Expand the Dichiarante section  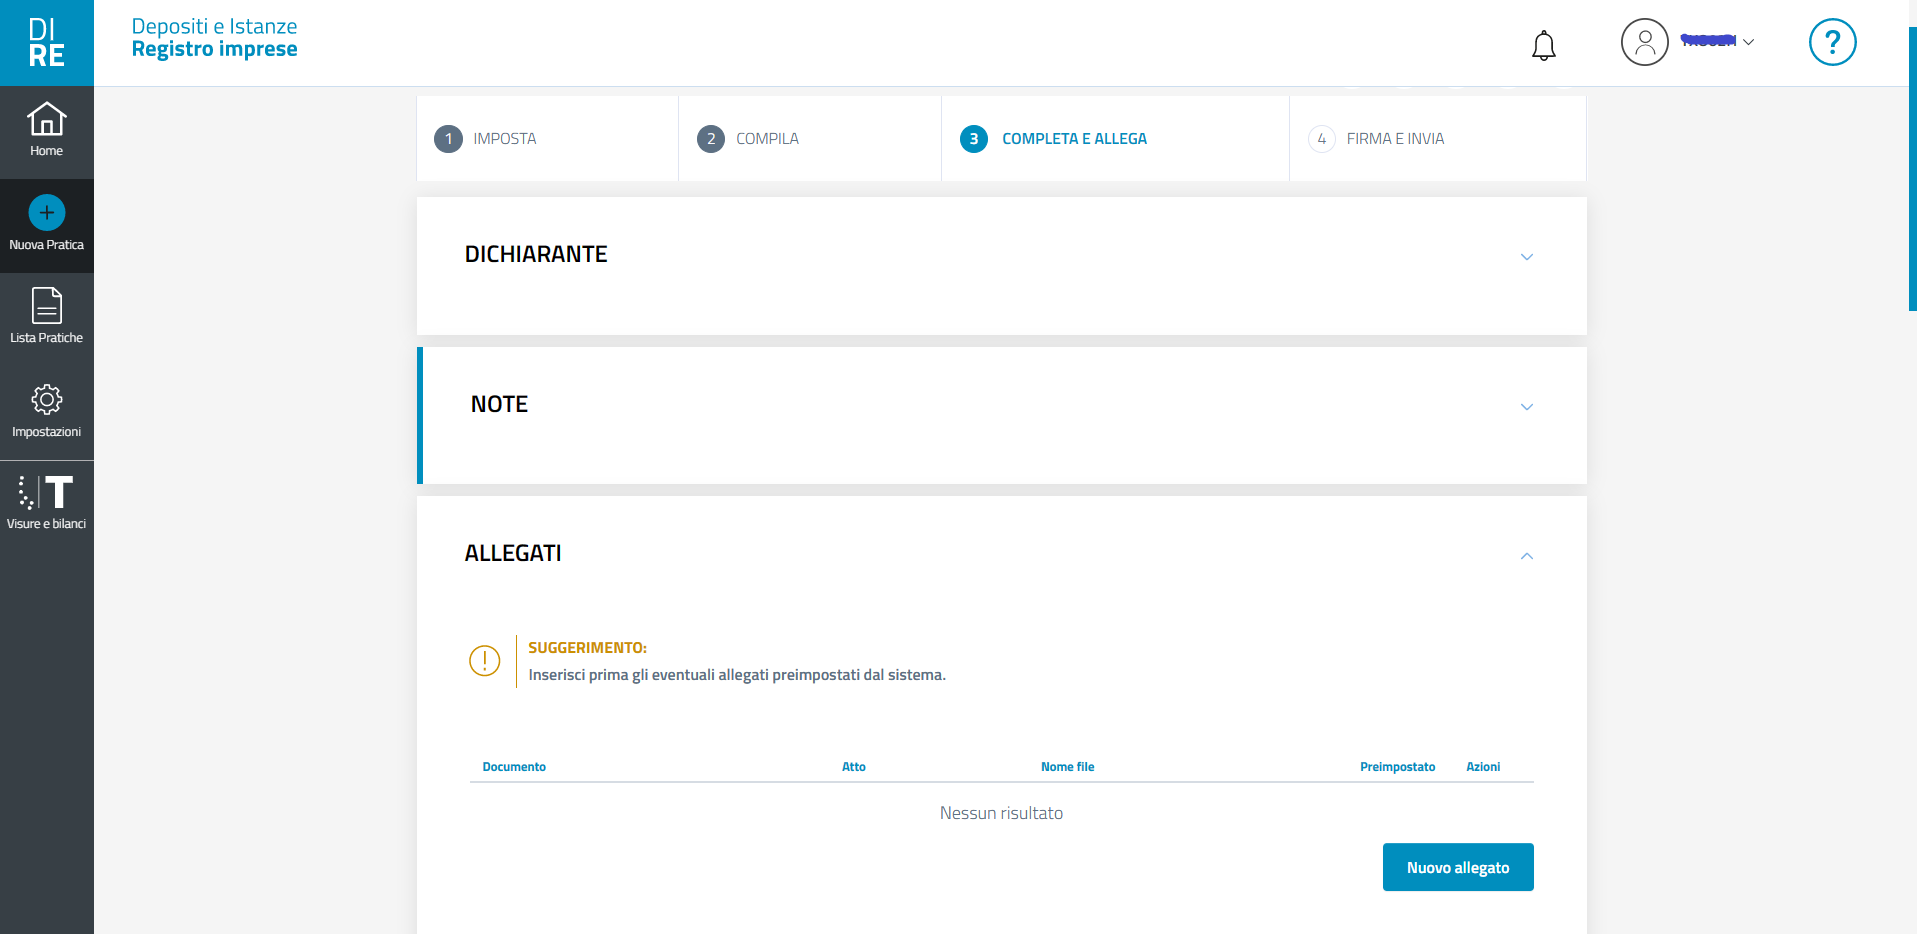pyautogui.click(x=1526, y=257)
